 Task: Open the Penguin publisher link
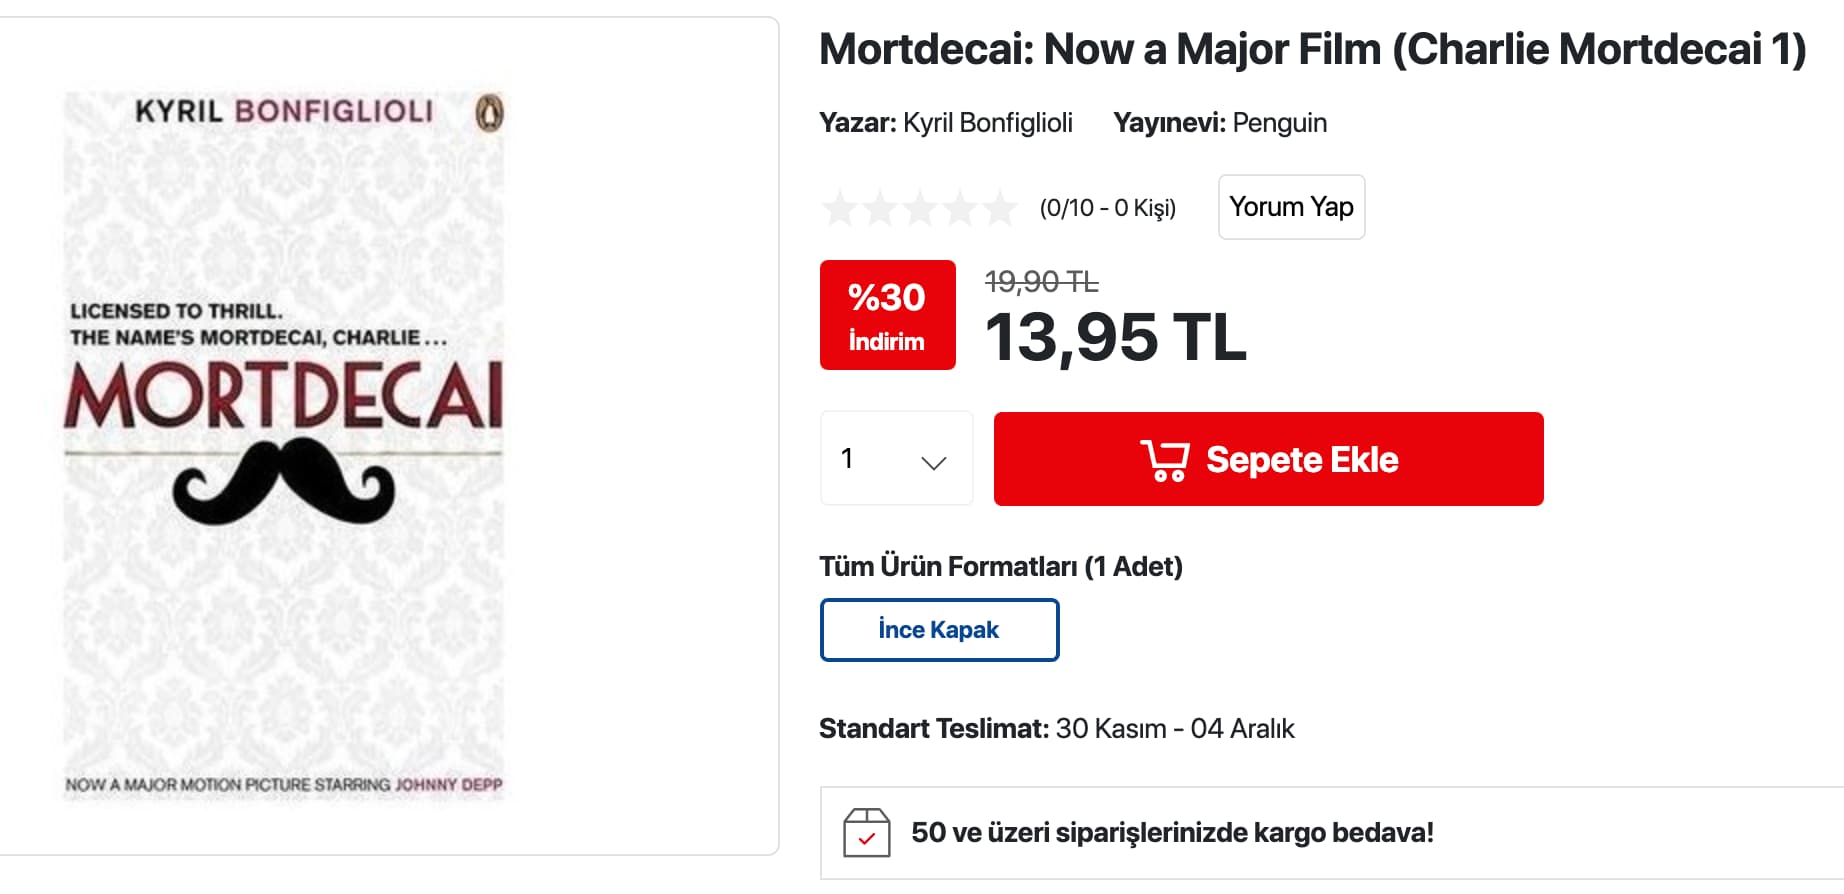[1279, 123]
